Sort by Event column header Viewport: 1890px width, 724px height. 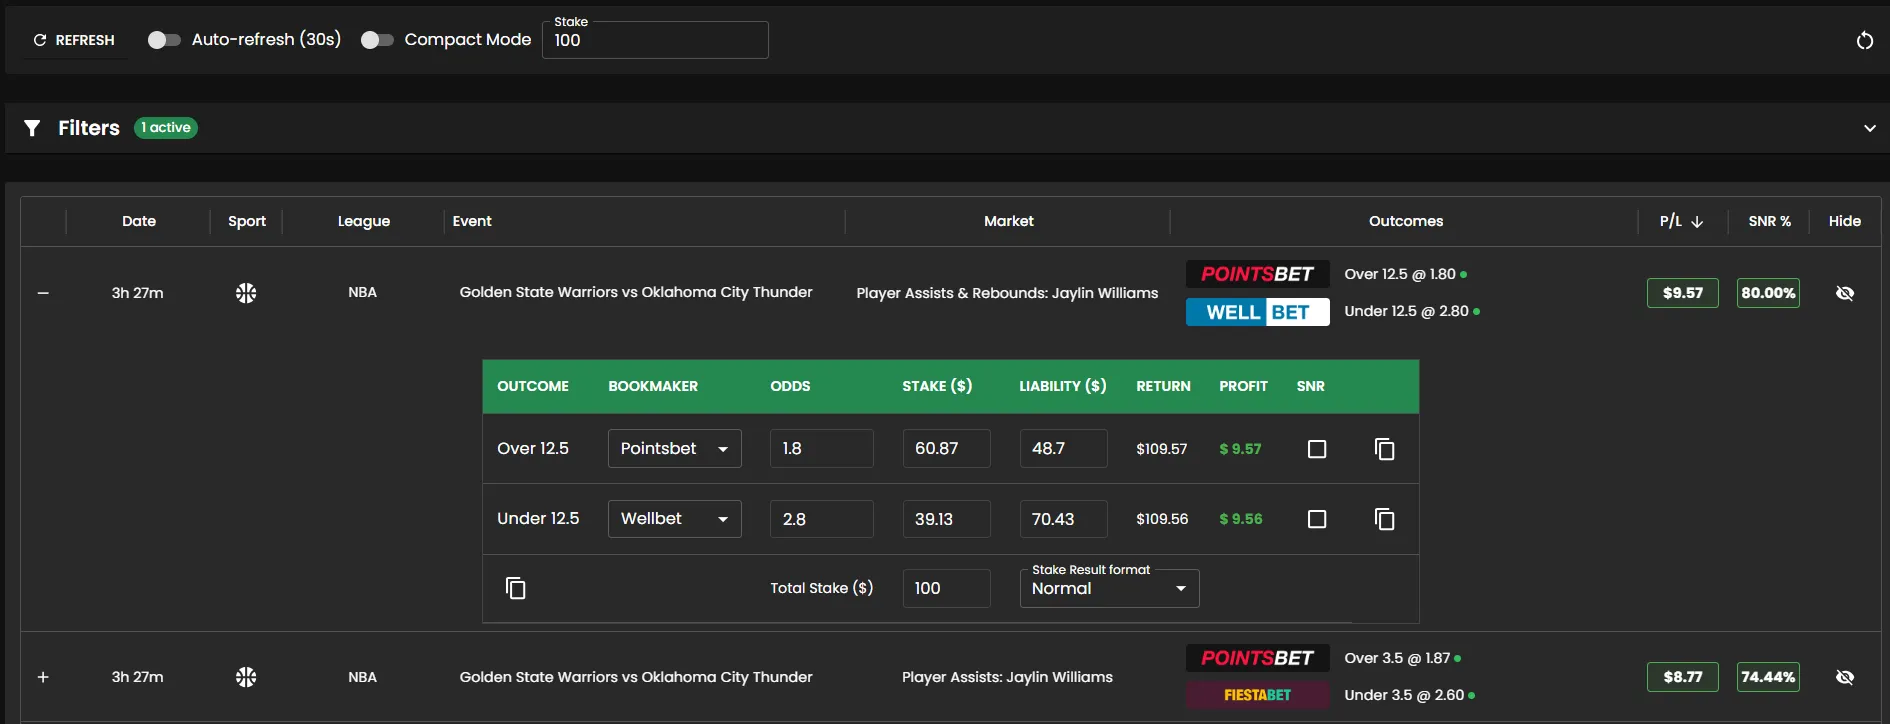coord(472,221)
